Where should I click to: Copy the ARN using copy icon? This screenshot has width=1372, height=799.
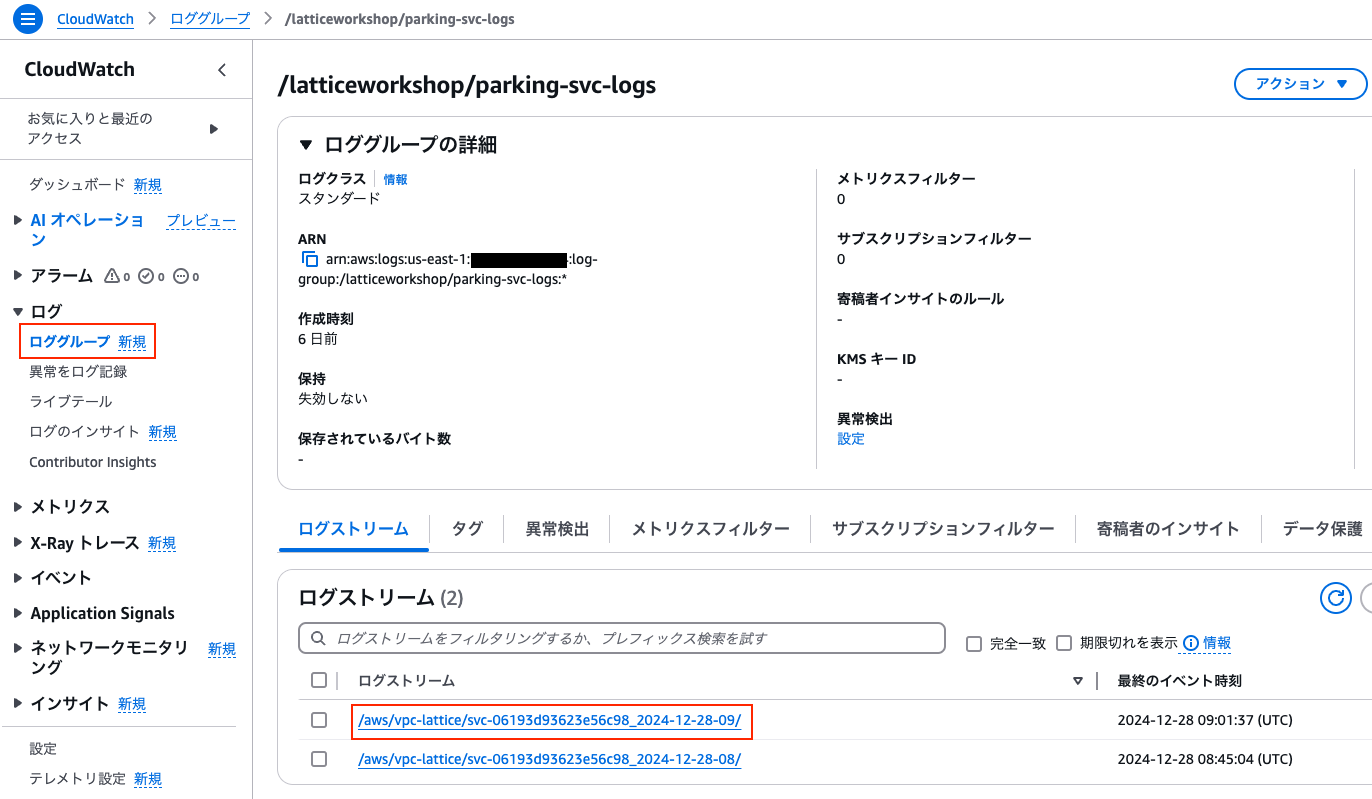[310, 260]
